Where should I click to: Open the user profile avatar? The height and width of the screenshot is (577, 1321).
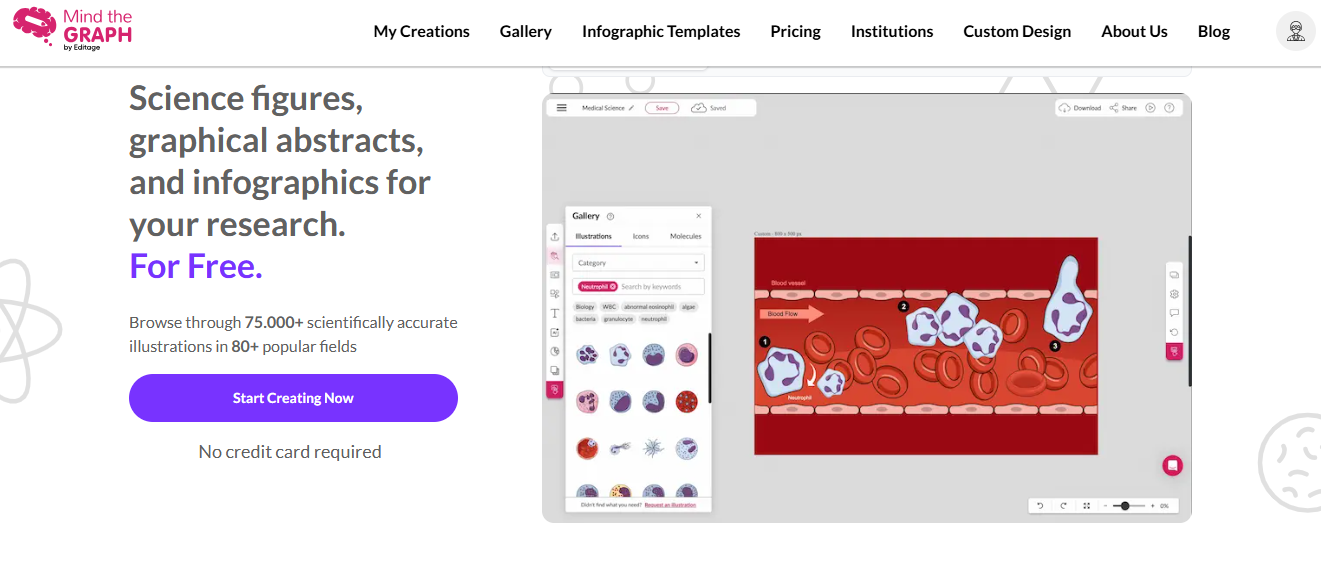[1296, 31]
